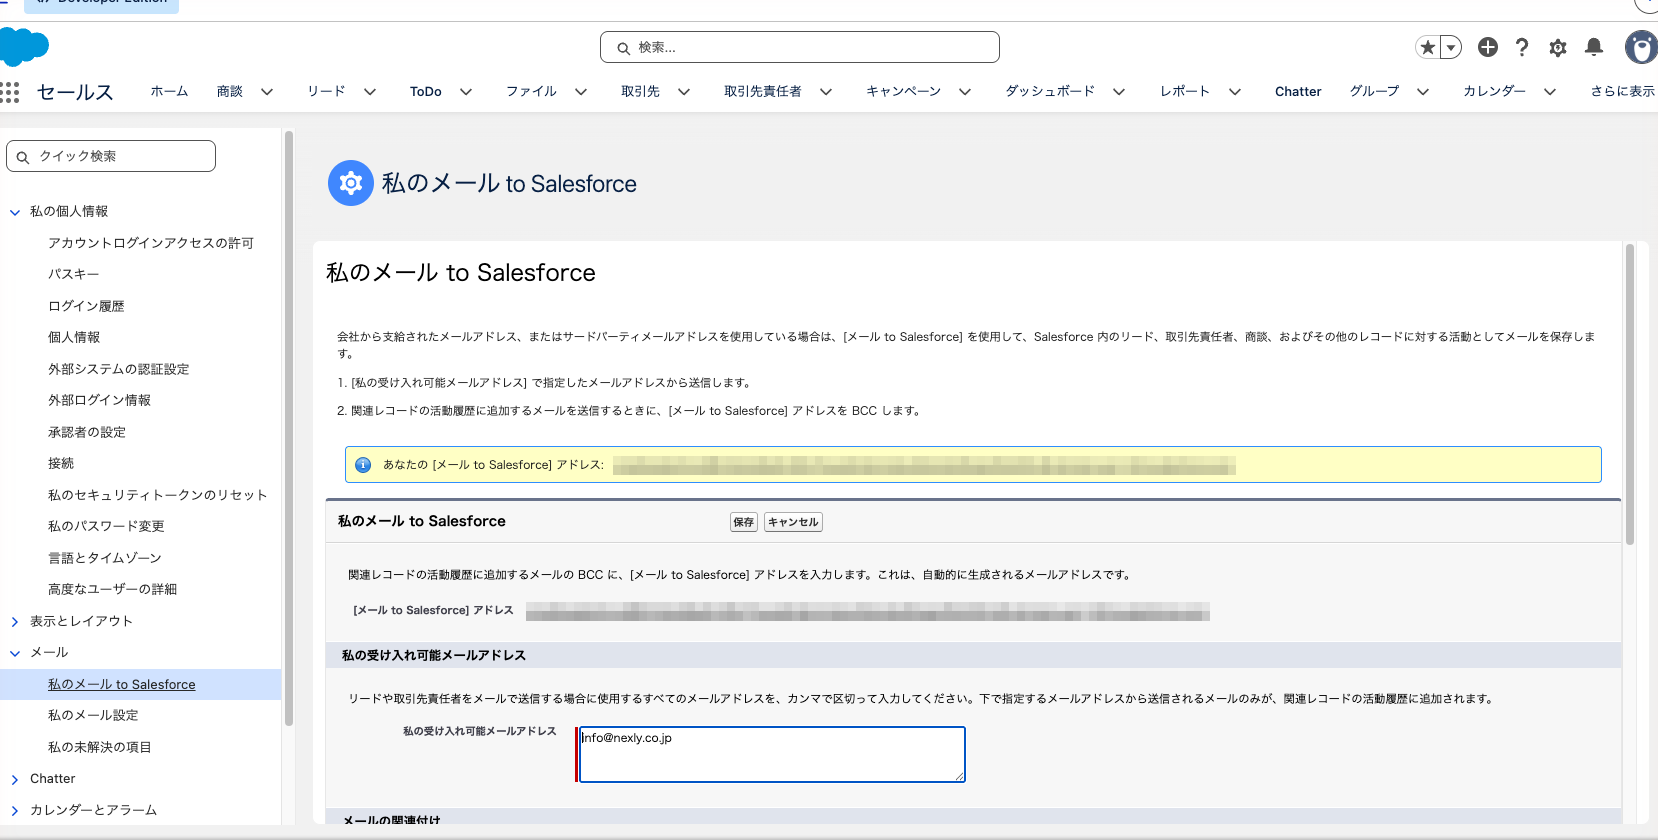The width and height of the screenshot is (1658, 840).
Task: Expand the 表示とレイアウト tree section
Action: (x=15, y=622)
